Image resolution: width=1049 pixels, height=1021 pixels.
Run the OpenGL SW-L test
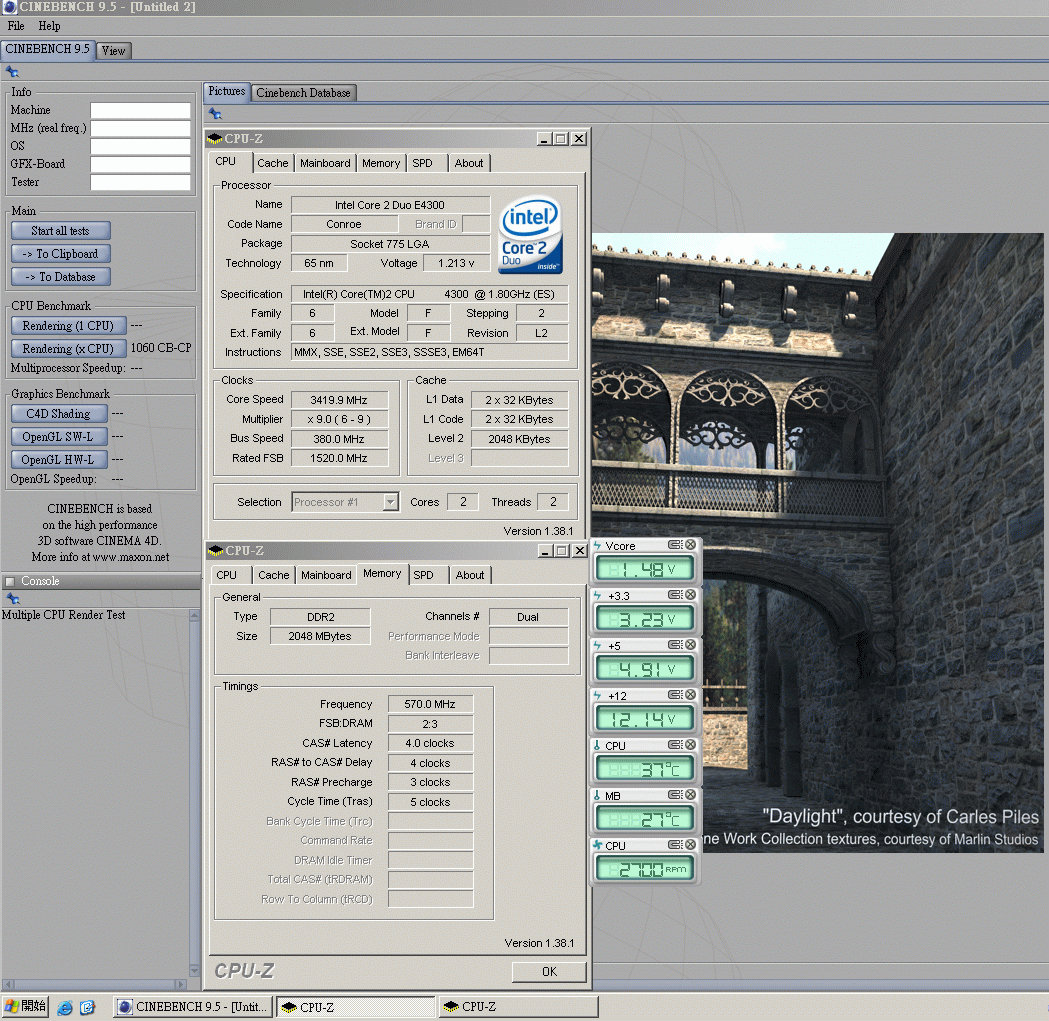58,437
